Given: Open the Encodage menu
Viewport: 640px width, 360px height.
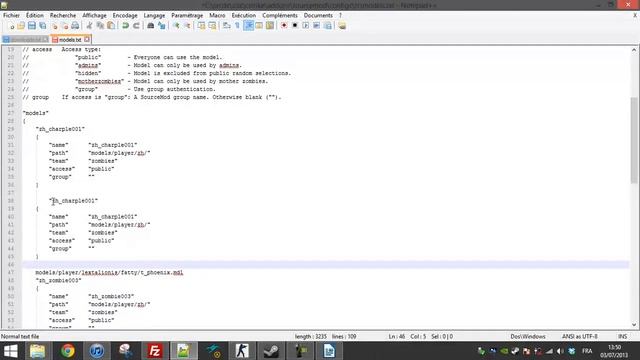Looking at the screenshot, I should tap(125, 15).
